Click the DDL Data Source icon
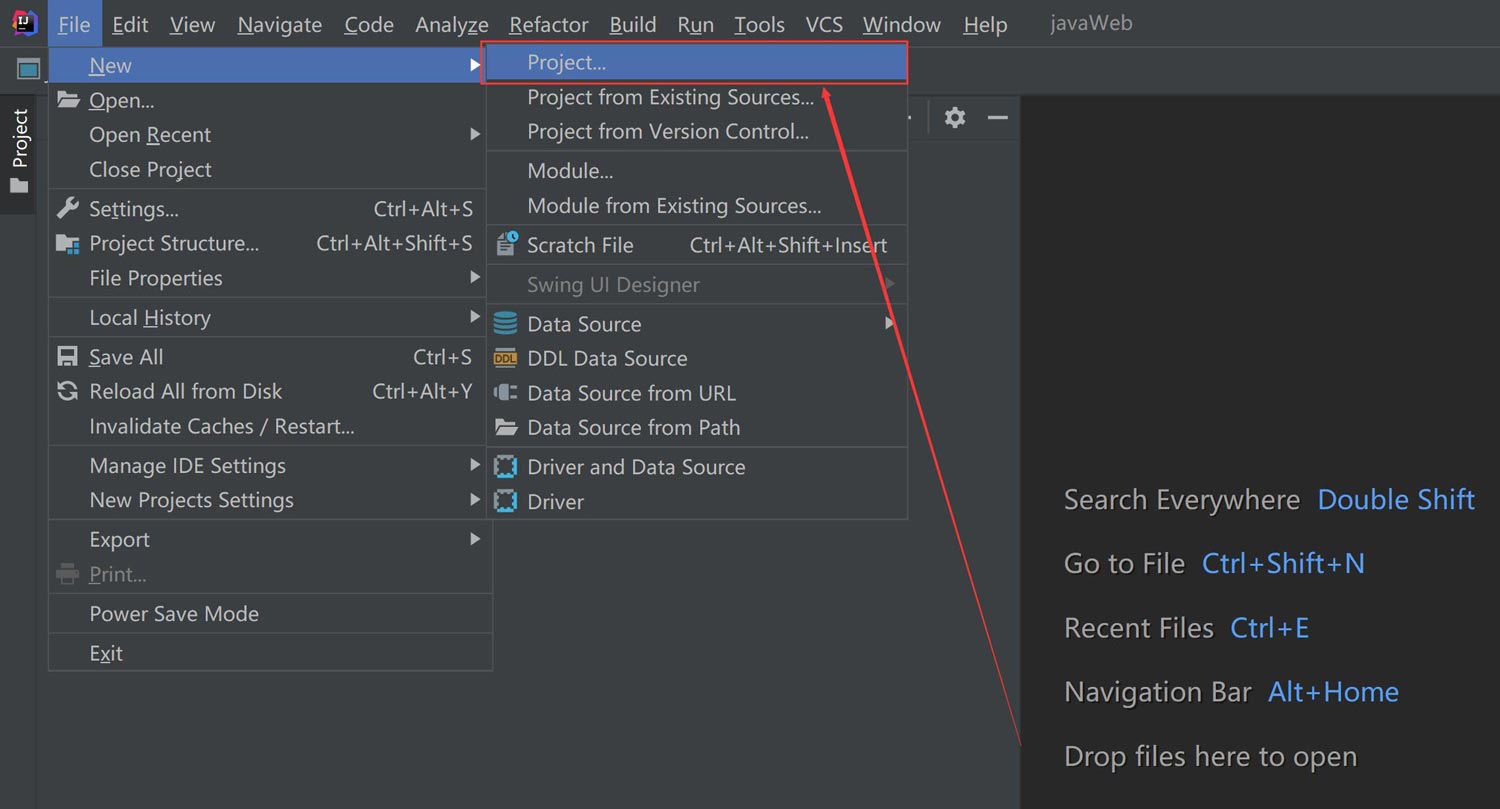 [506, 358]
